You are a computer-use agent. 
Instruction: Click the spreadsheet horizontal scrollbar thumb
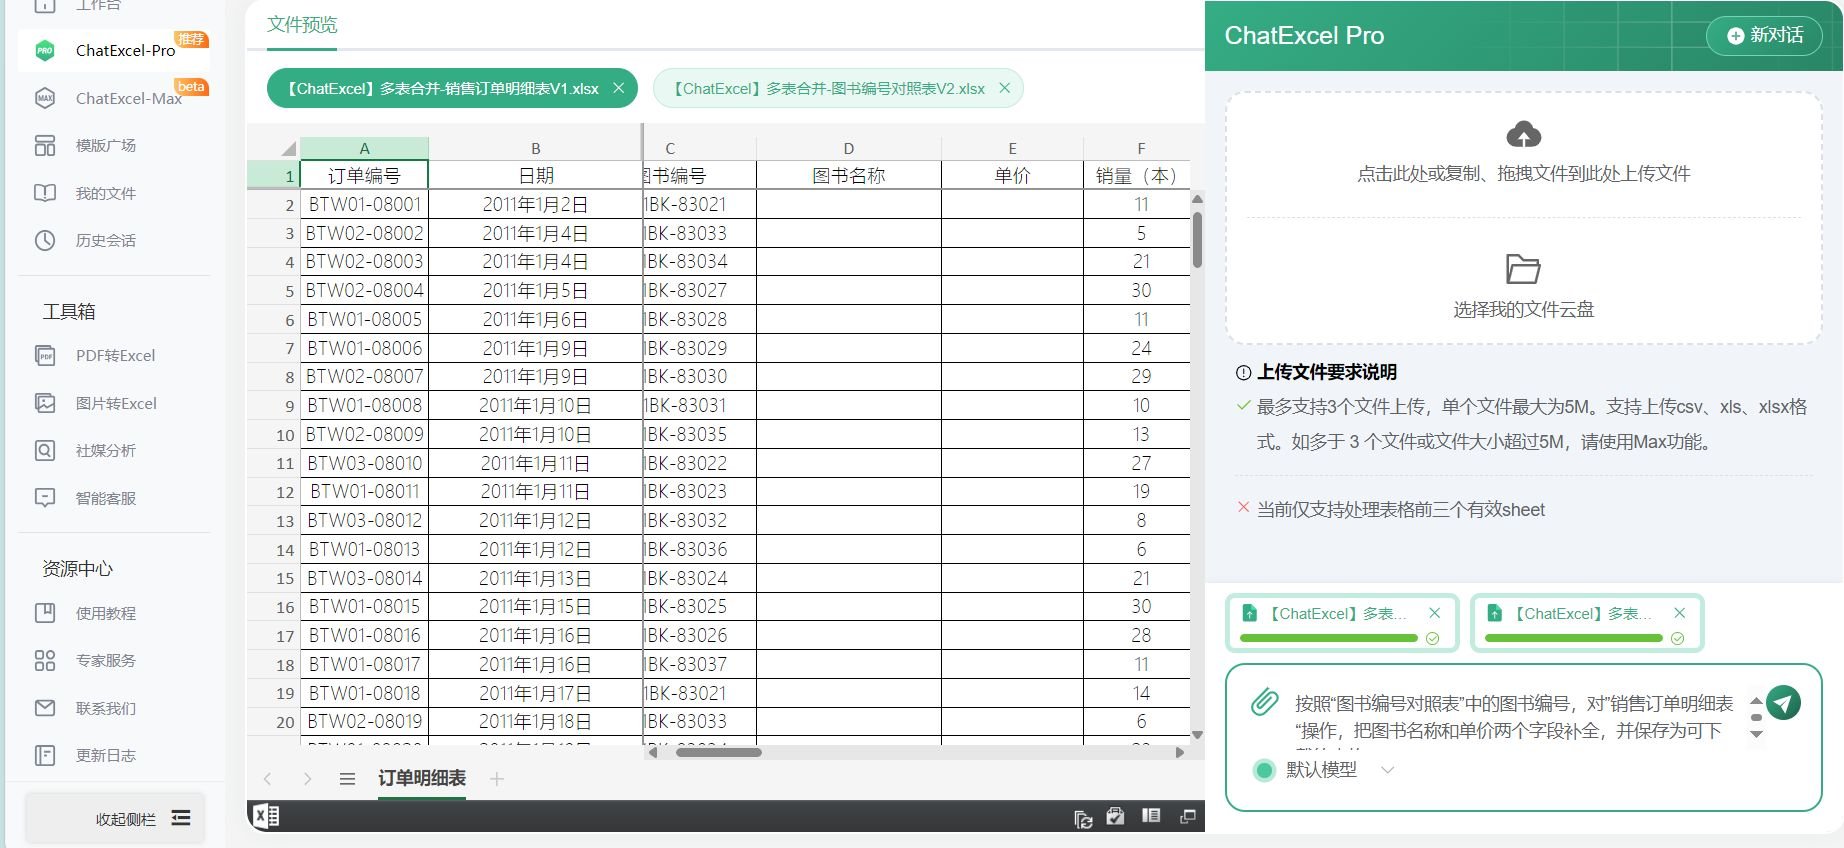(718, 752)
